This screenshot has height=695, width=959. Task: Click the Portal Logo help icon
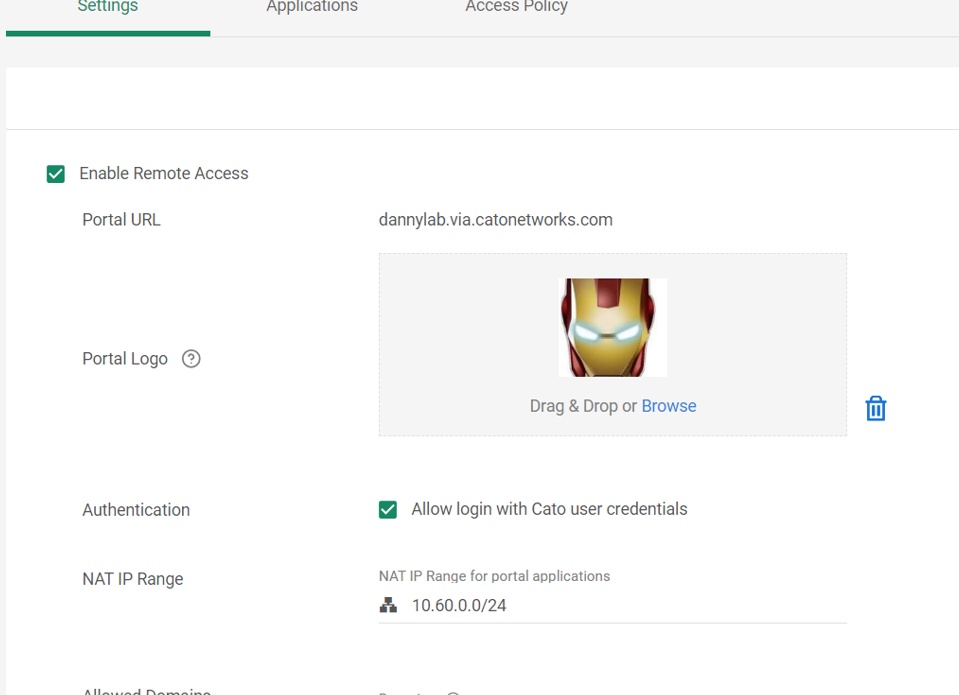coord(191,359)
